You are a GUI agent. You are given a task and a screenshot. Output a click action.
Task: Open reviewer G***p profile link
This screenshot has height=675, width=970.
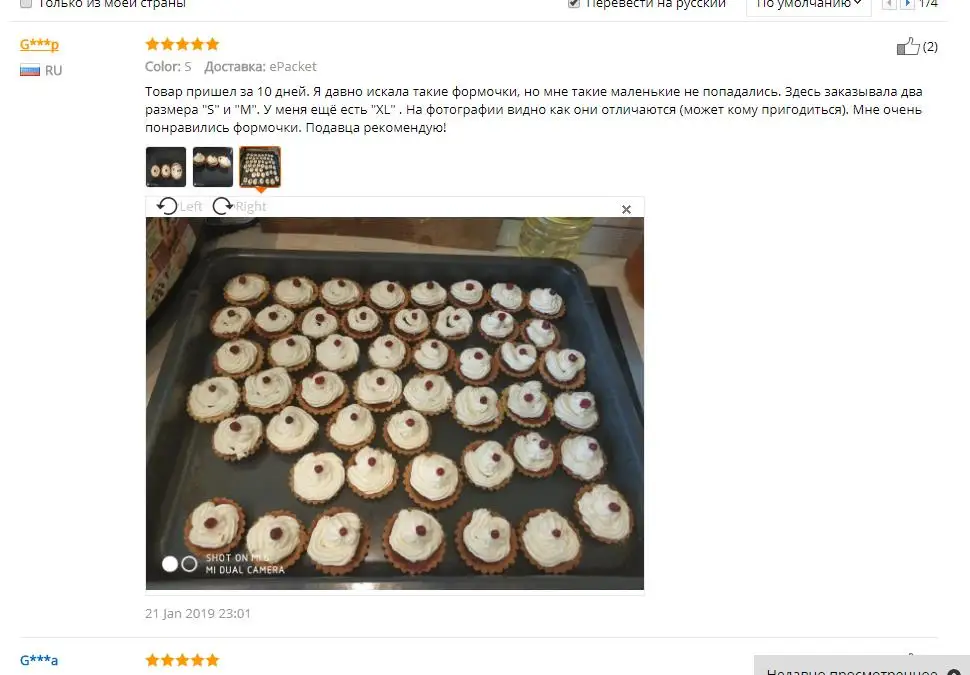(x=39, y=45)
